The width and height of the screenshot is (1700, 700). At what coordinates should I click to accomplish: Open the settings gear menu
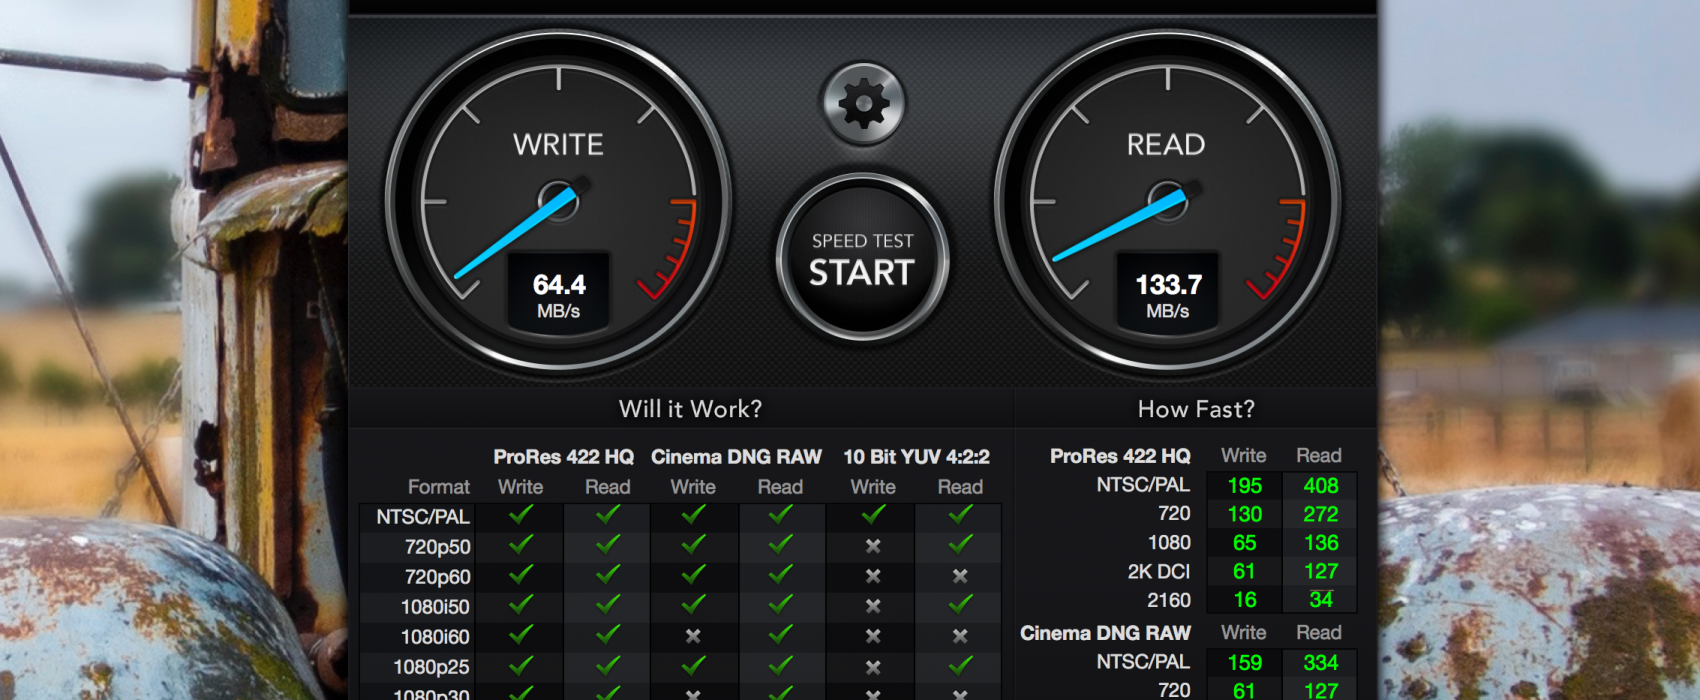(863, 103)
